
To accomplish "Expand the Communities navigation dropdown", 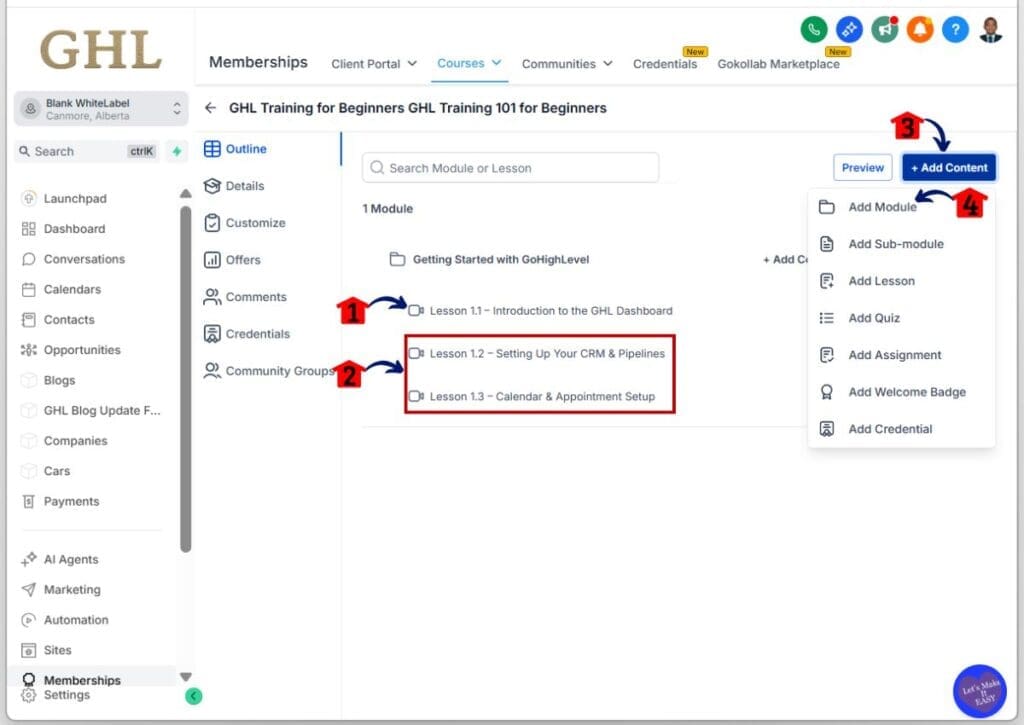I will tap(567, 63).
